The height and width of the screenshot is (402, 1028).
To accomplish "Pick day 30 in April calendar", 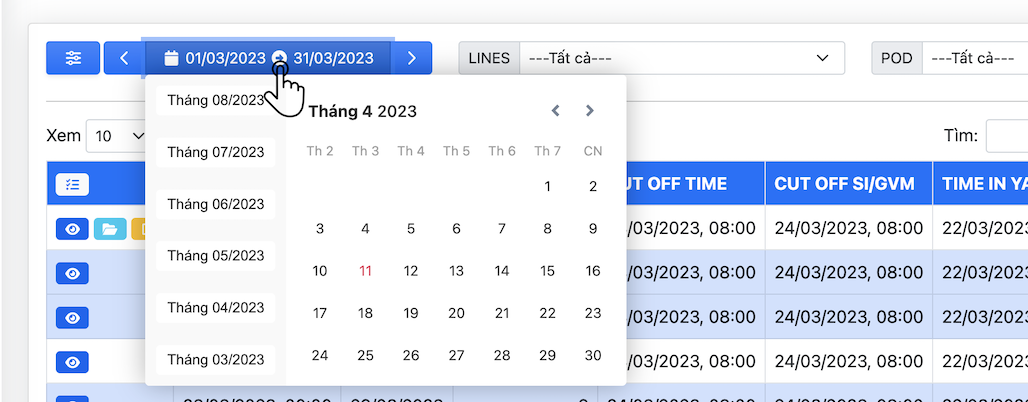I will [x=592, y=355].
